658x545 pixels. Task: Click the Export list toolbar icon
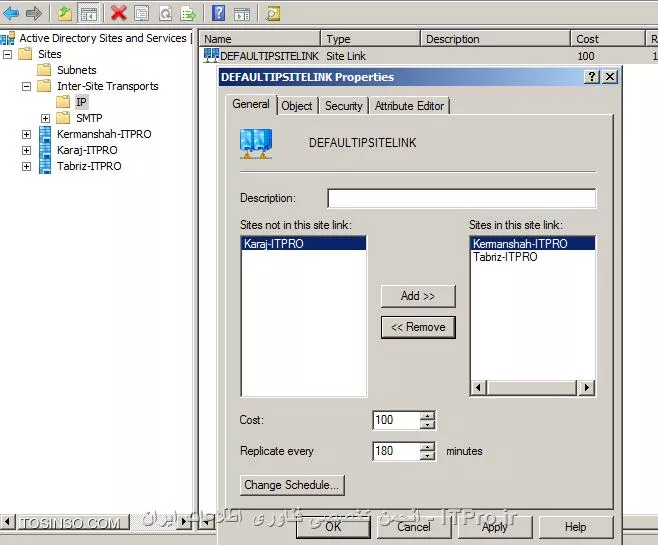[x=188, y=13]
